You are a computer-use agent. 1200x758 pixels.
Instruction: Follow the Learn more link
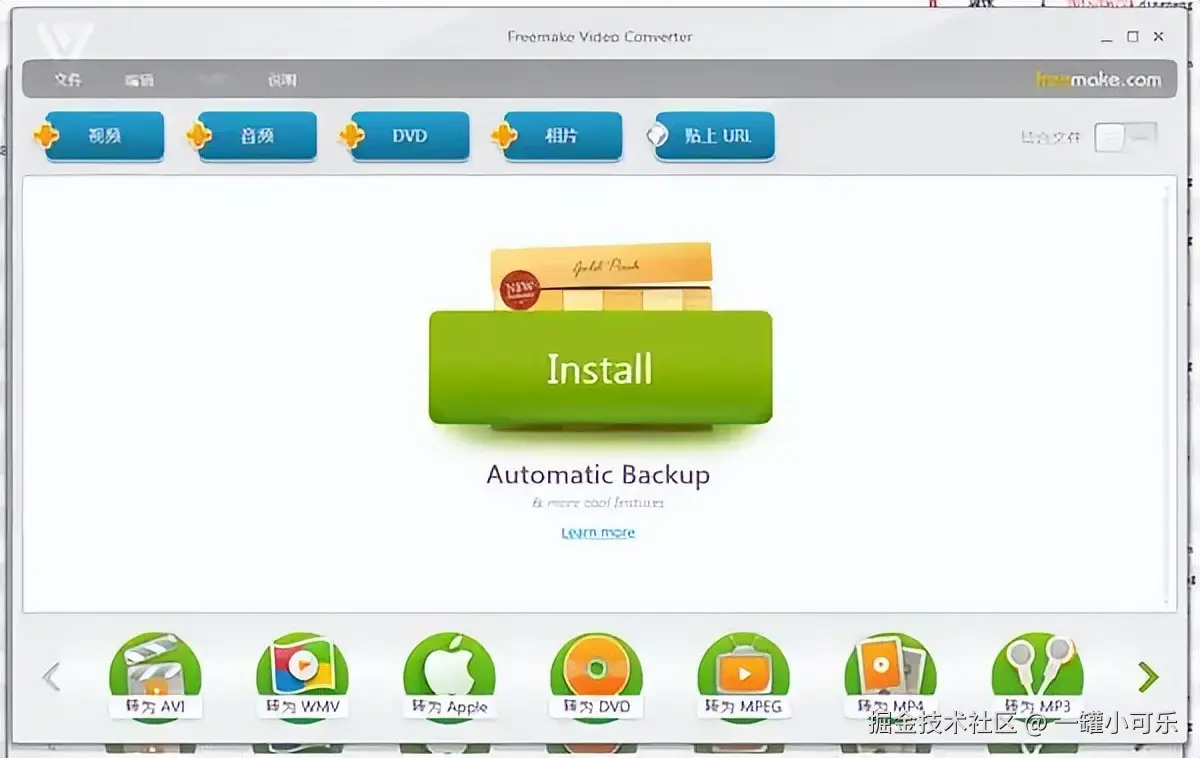coord(598,532)
